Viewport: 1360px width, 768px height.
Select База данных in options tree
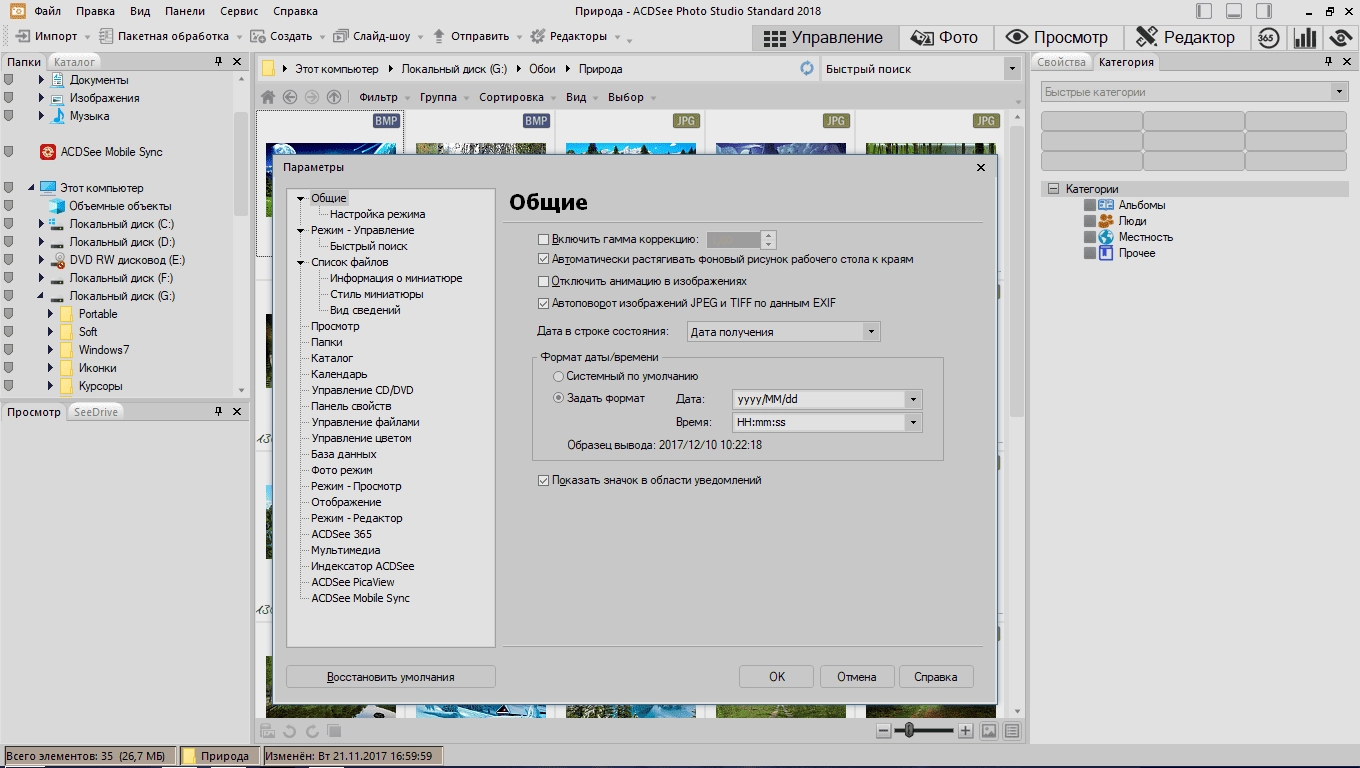[x=344, y=454]
